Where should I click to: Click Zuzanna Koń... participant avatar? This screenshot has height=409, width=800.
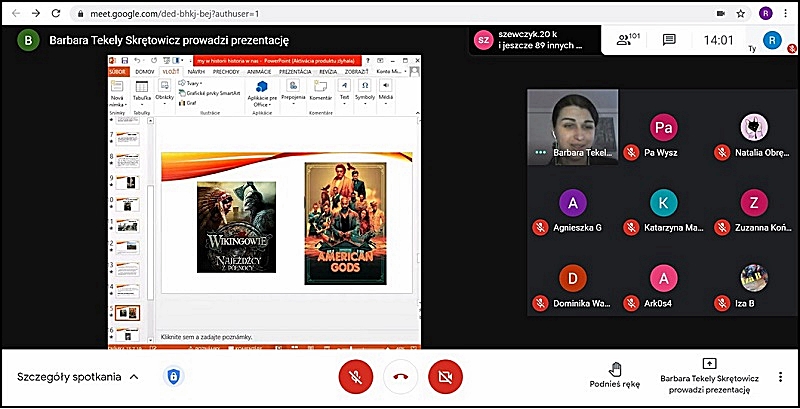point(754,203)
